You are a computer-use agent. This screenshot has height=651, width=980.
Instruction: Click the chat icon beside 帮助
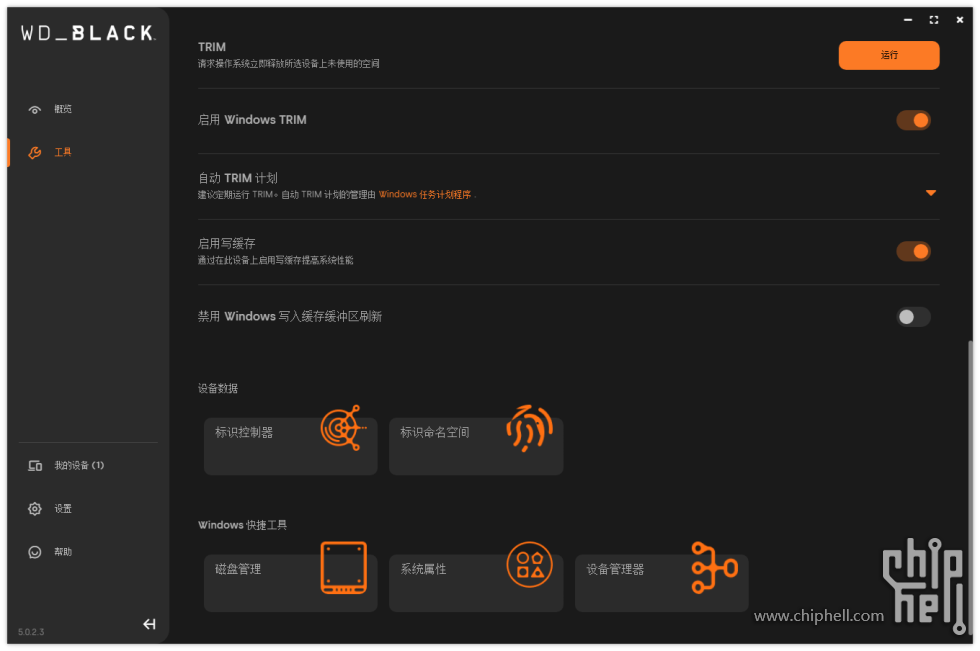click(x=35, y=552)
